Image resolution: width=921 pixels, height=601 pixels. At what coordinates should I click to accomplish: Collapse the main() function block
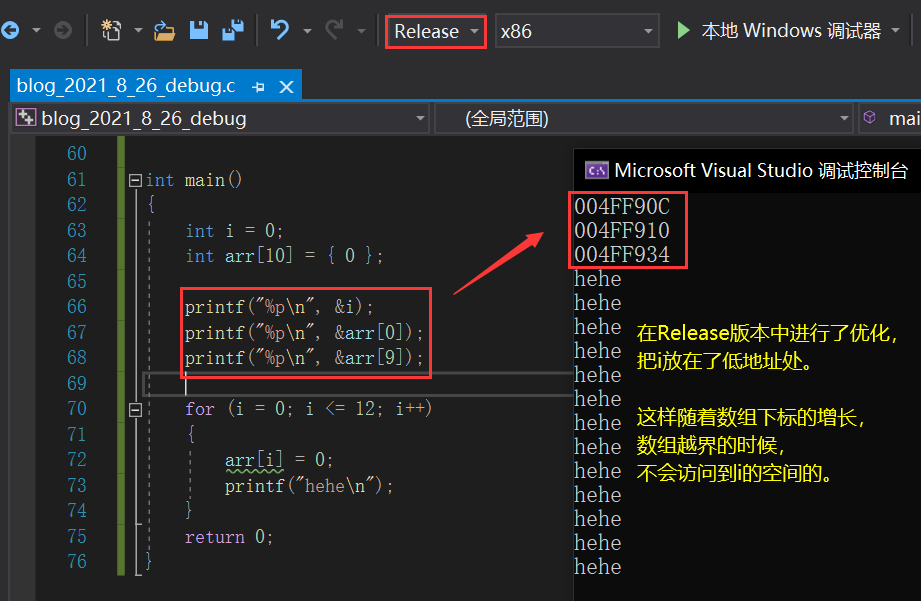(x=135, y=180)
